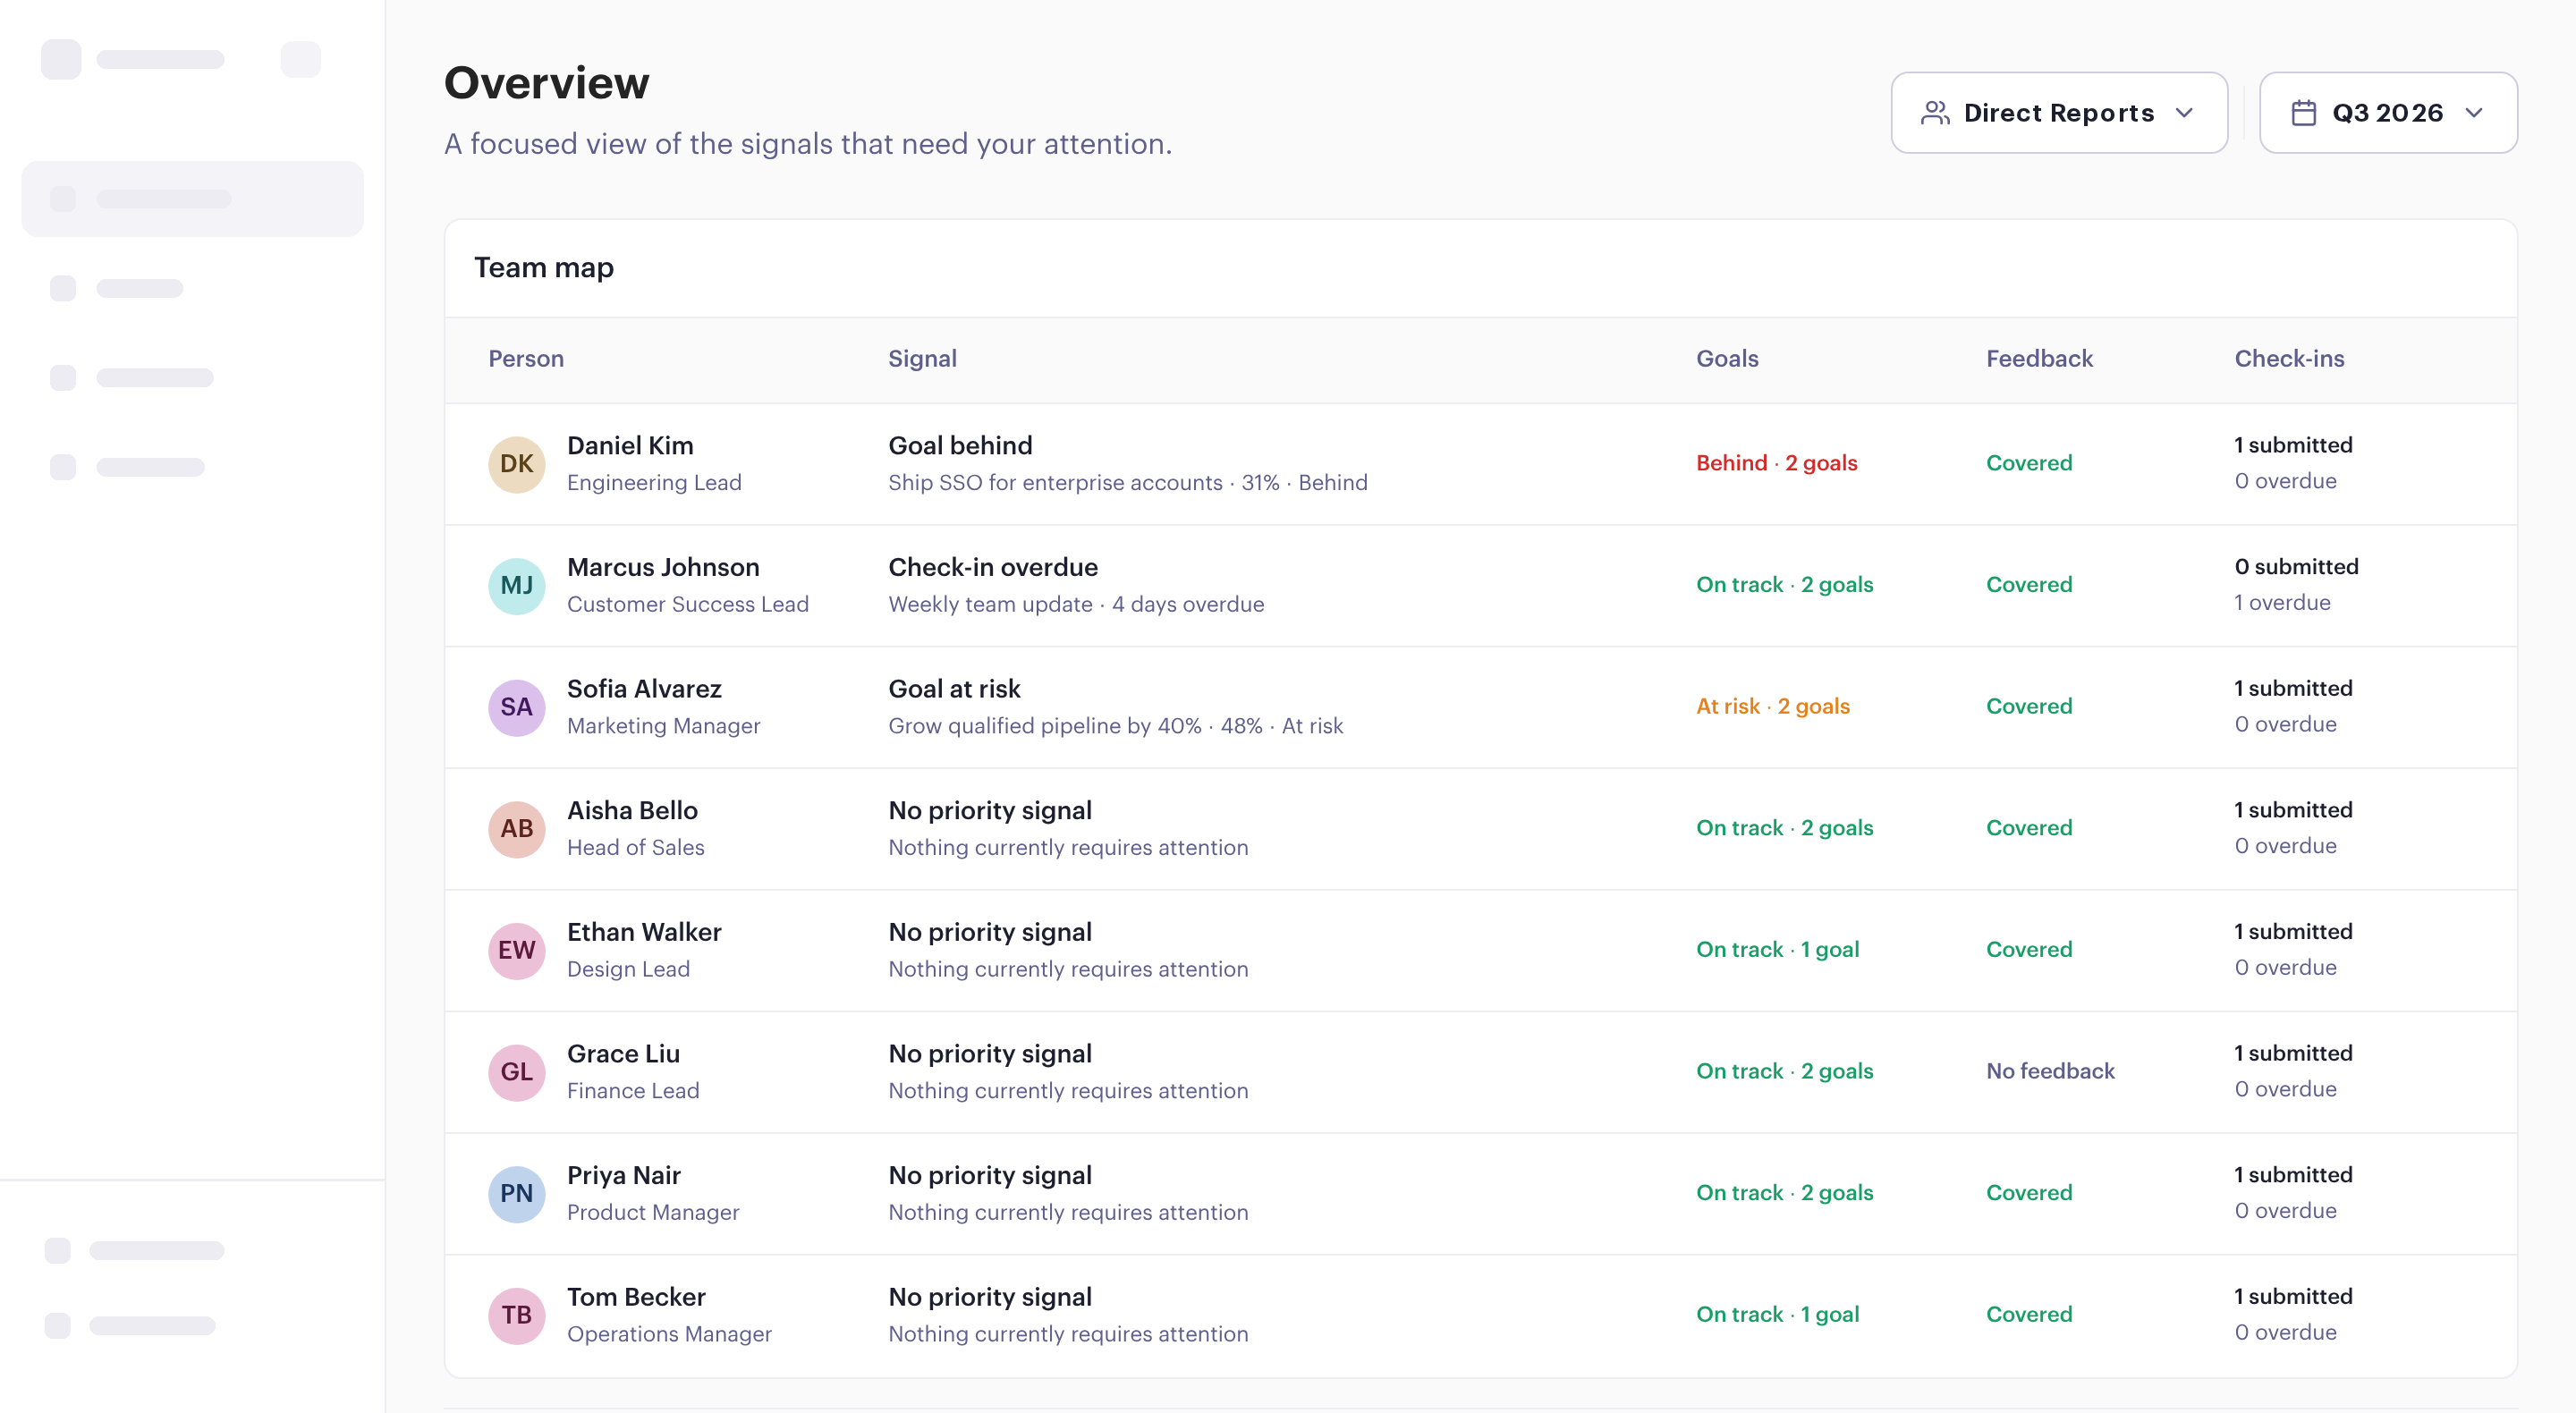The height and width of the screenshot is (1413, 2576).
Task: Click Sofia Alvarez's SA avatar
Action: (516, 707)
